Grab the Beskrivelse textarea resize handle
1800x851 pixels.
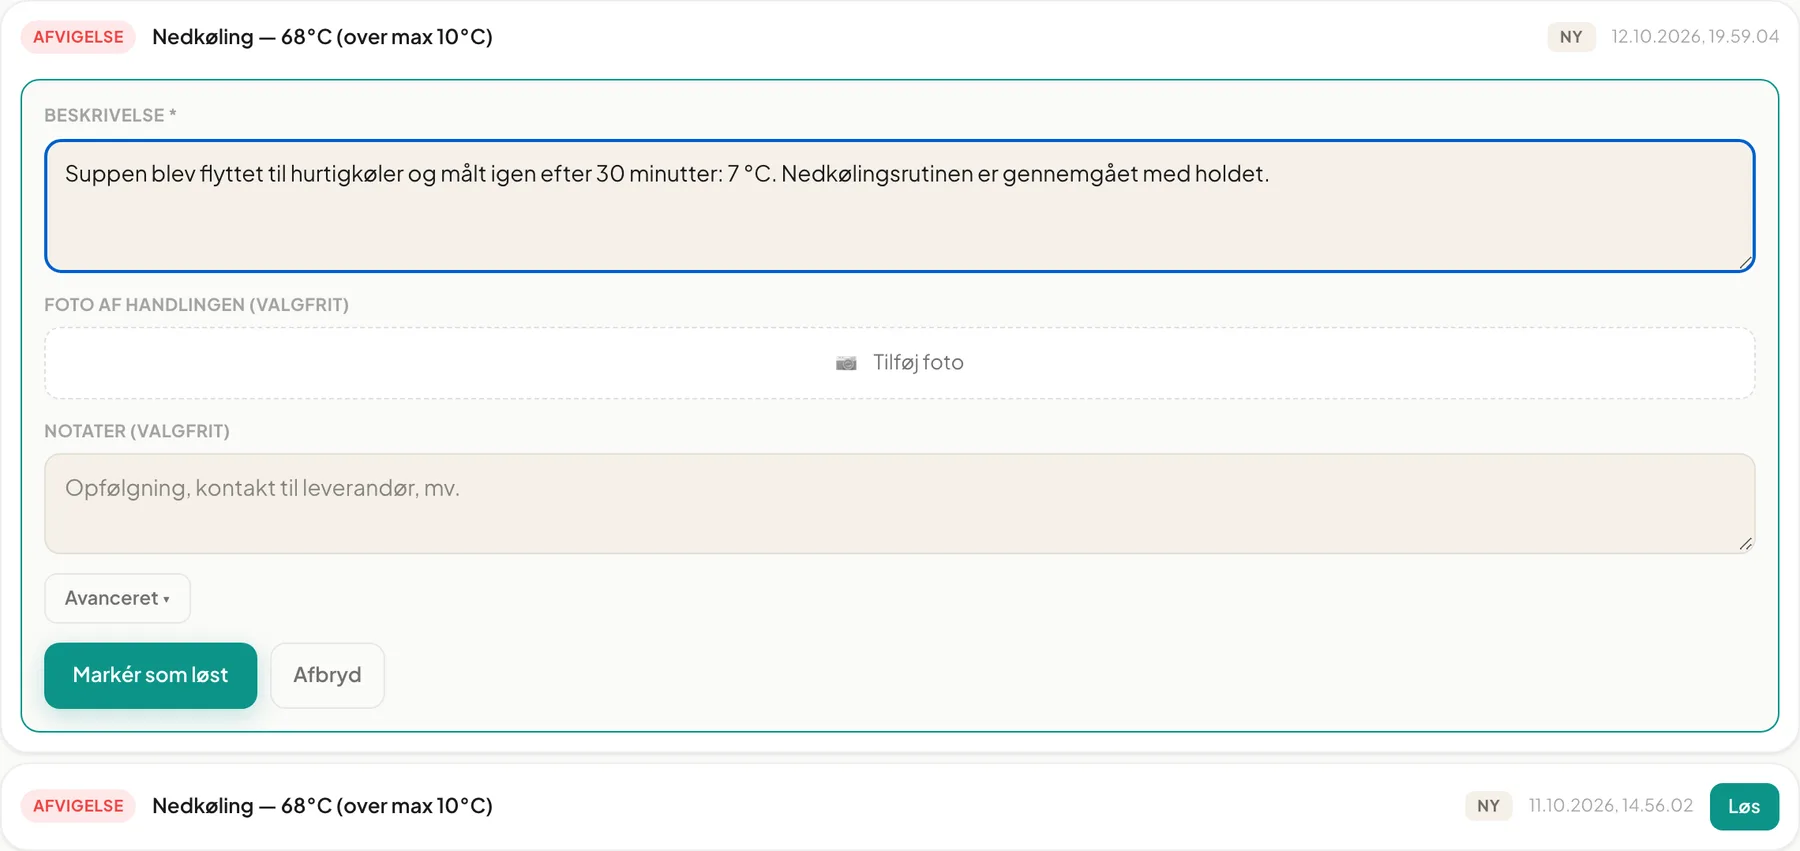[1745, 263]
